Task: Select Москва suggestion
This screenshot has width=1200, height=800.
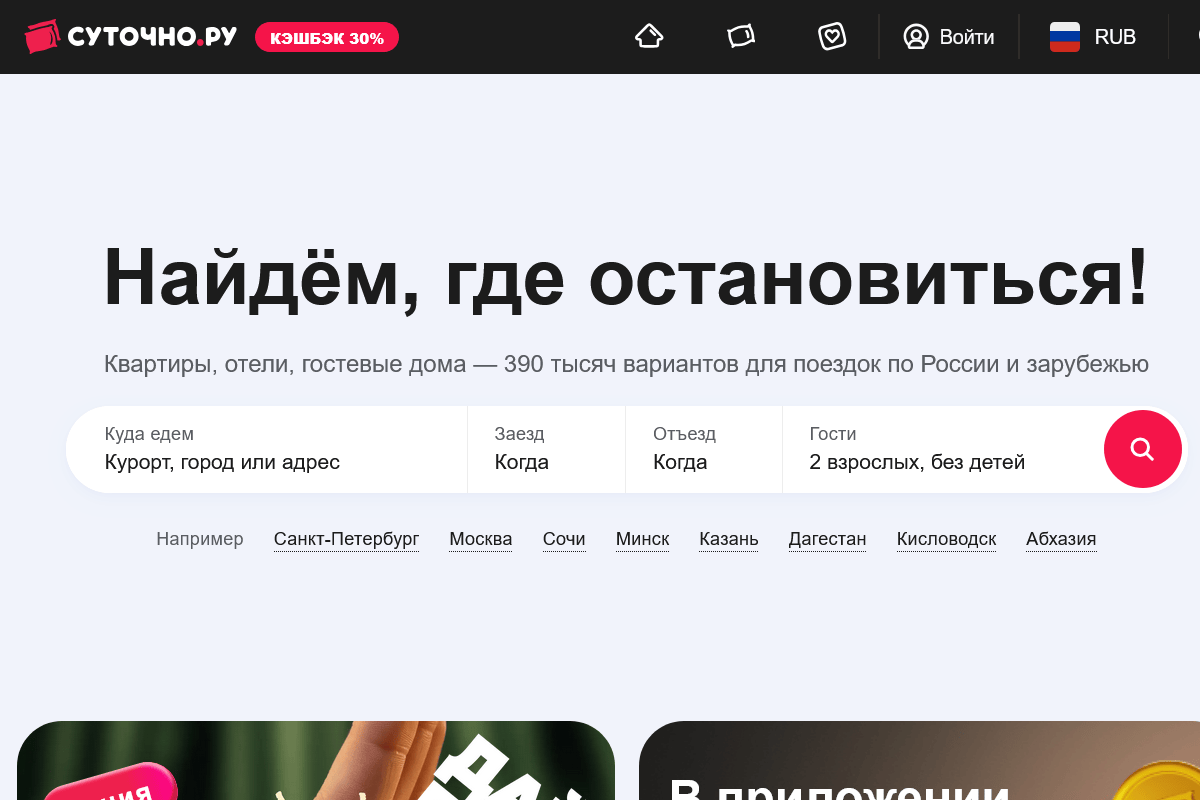Action: (x=481, y=540)
